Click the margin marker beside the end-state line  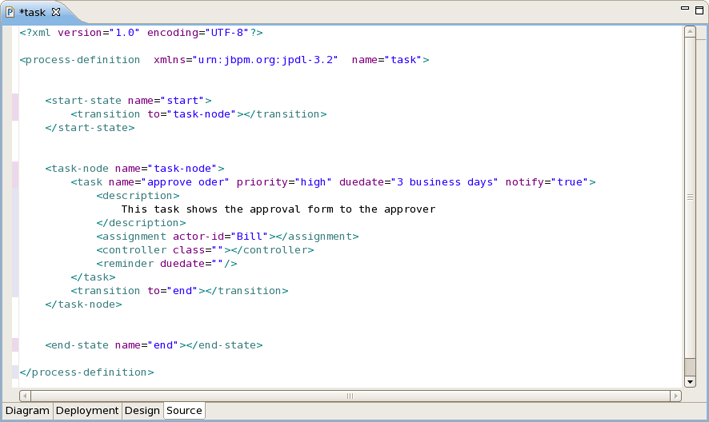pyautogui.click(x=15, y=345)
